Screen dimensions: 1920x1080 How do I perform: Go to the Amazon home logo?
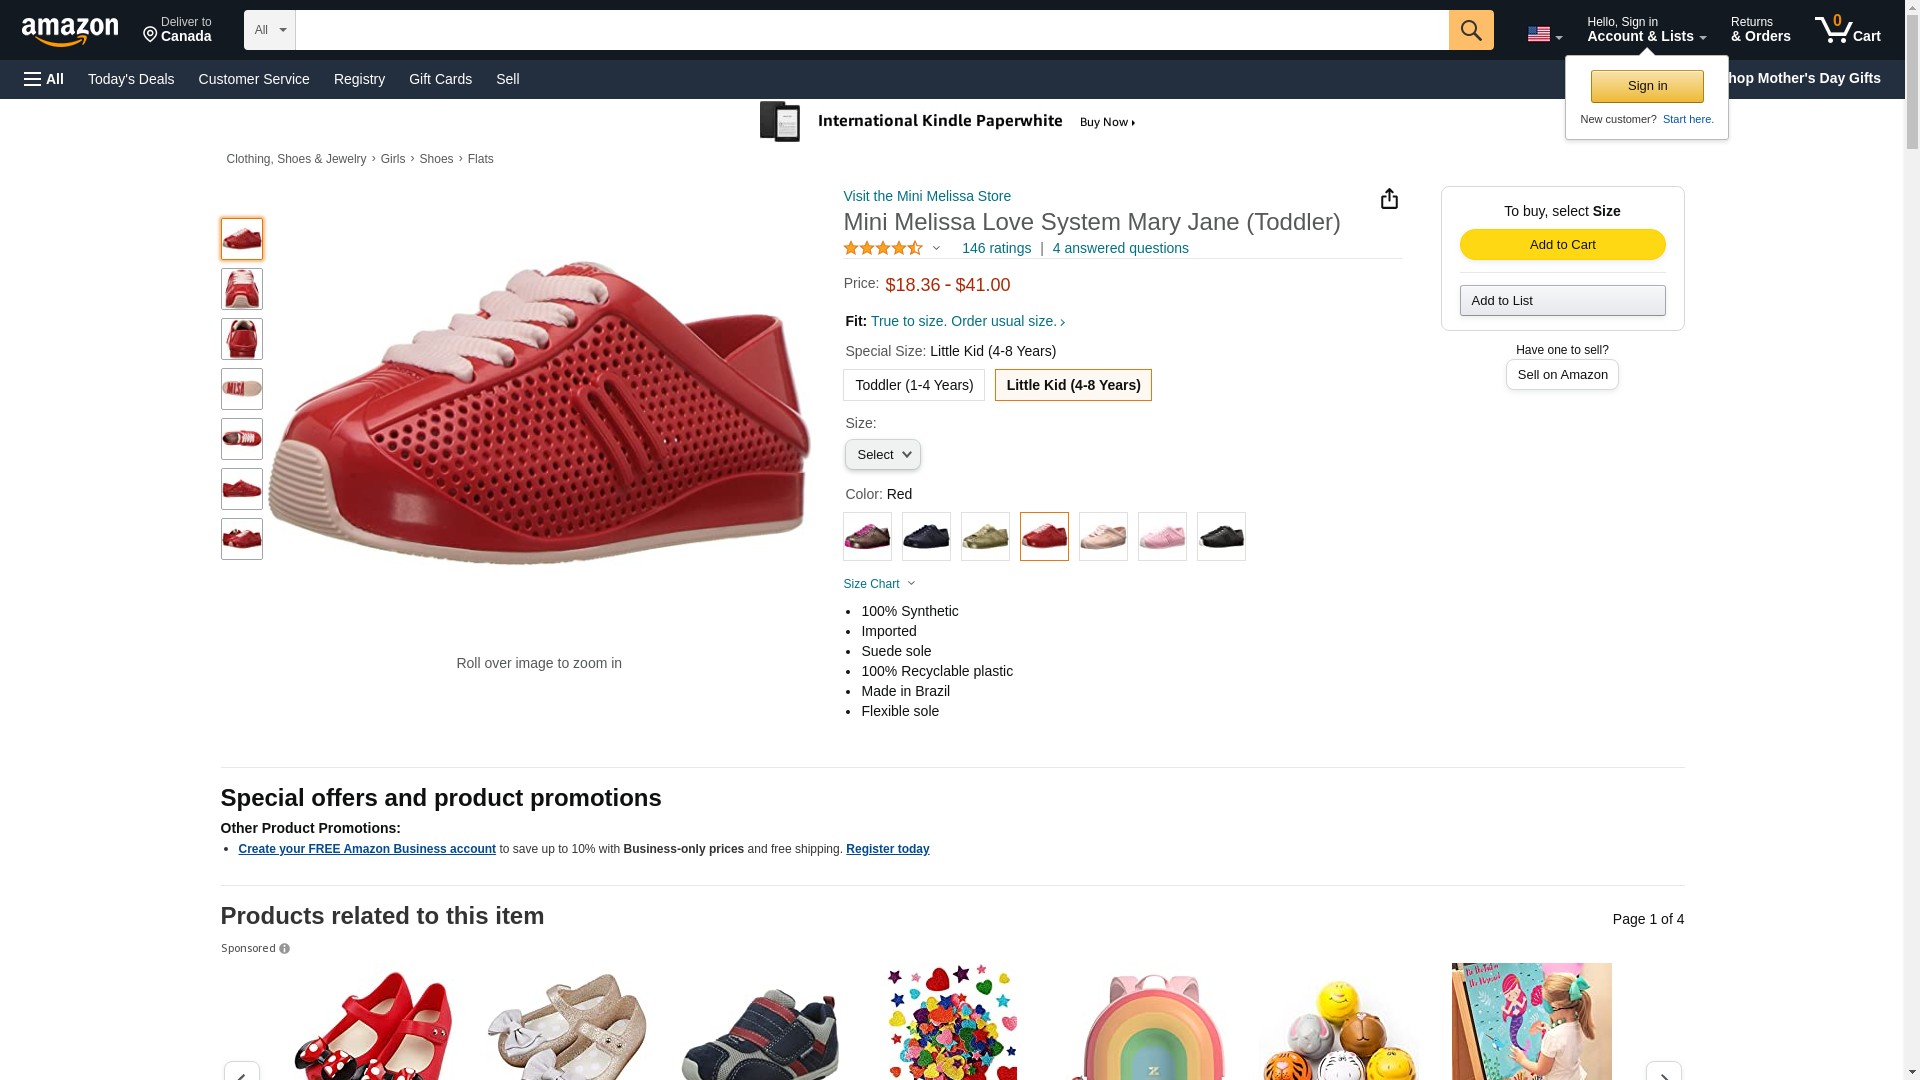(70, 31)
